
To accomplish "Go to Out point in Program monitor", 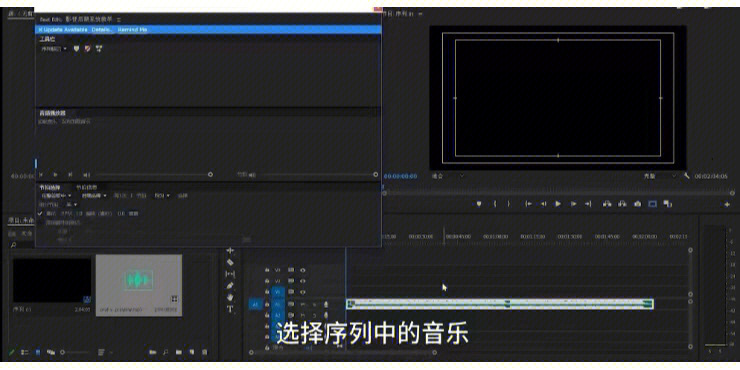I will [x=588, y=204].
